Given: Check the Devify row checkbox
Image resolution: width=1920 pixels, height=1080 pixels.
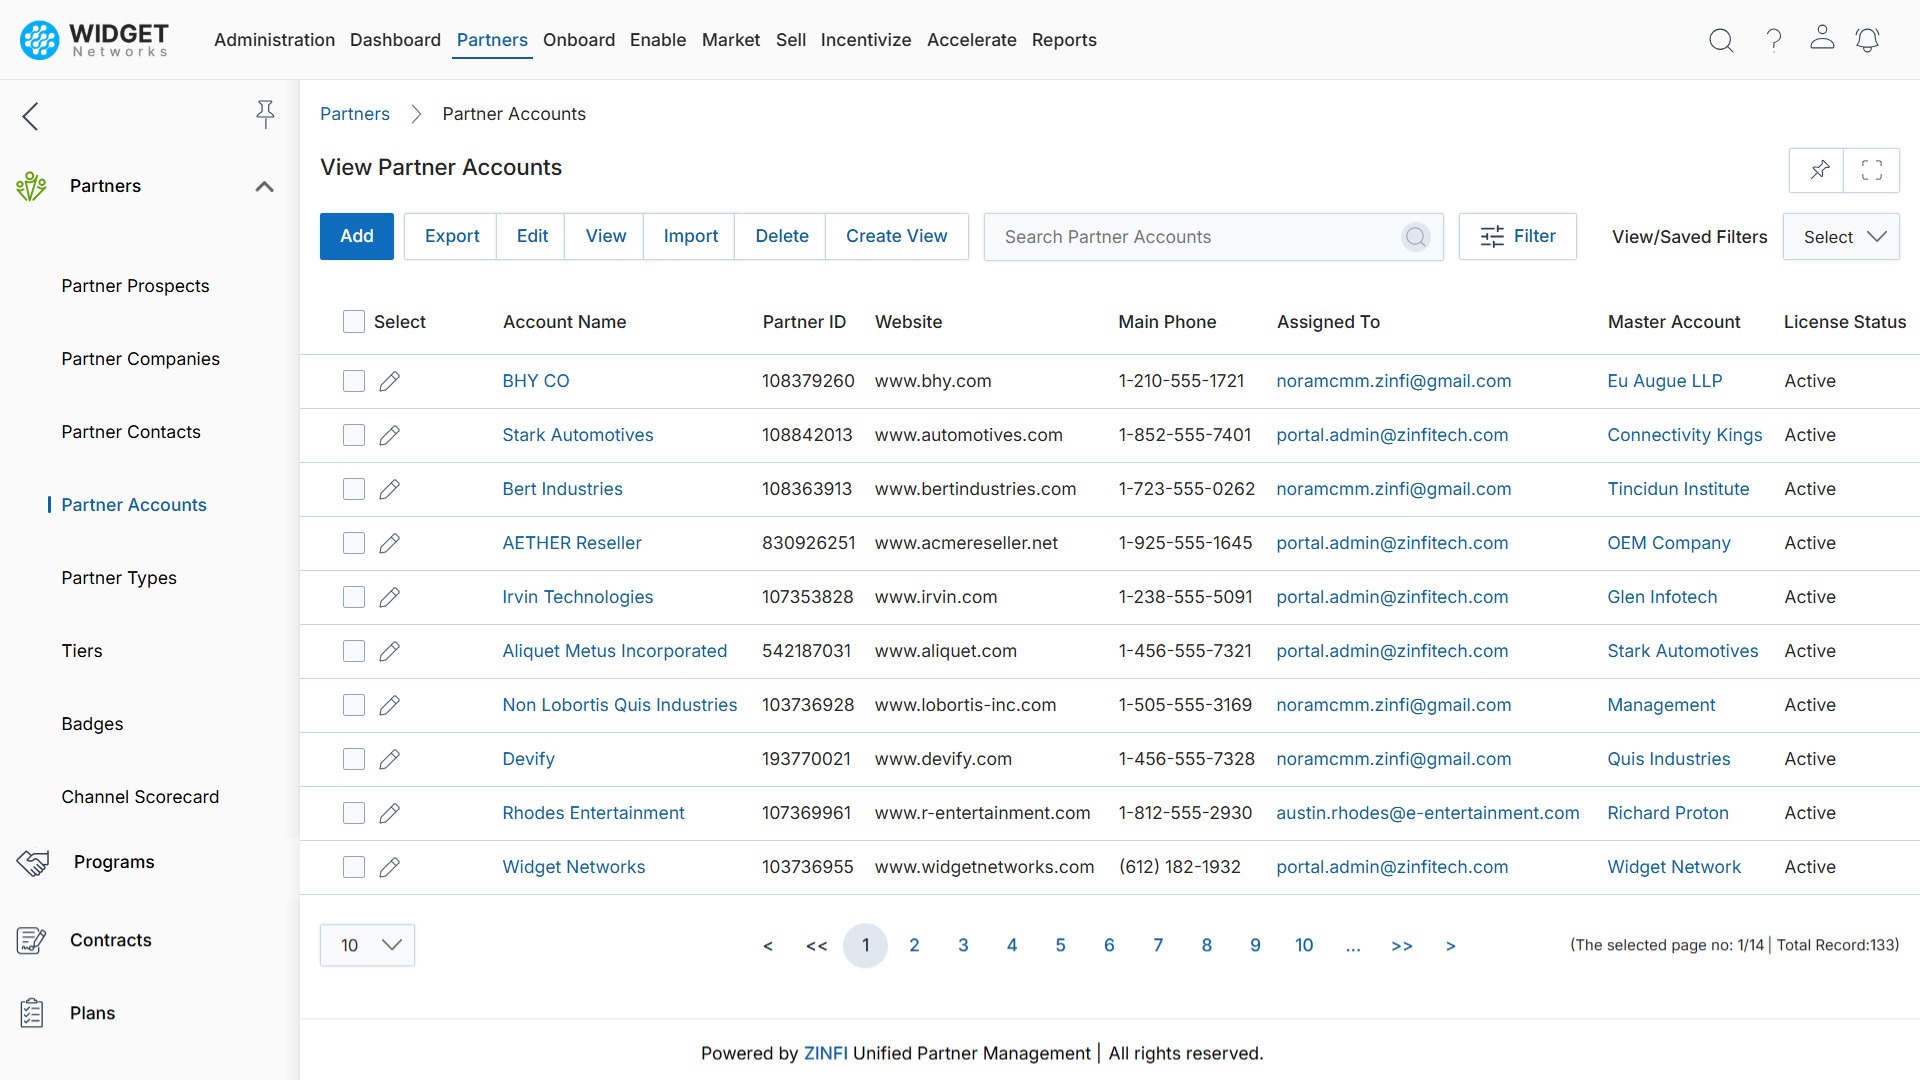Looking at the screenshot, I should pos(354,759).
